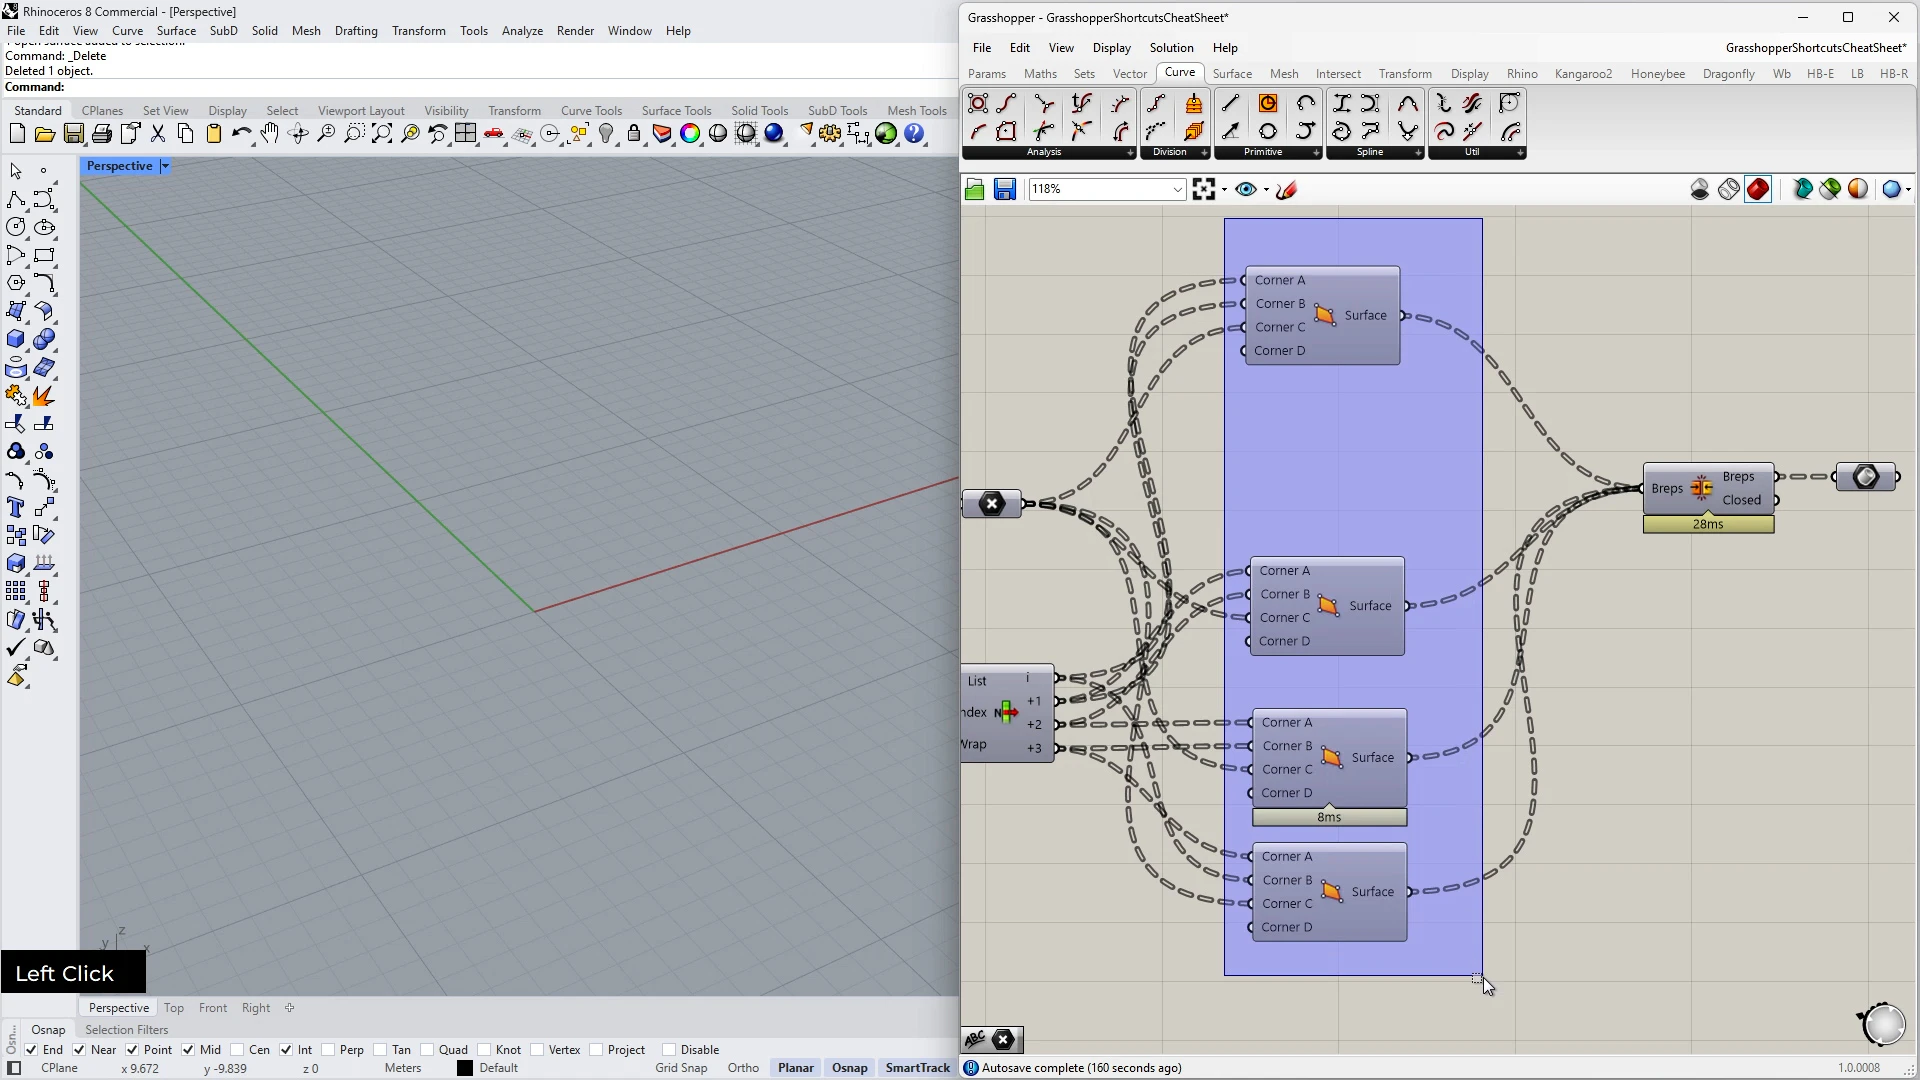Click the black Default layer color swatch

point(465,1068)
